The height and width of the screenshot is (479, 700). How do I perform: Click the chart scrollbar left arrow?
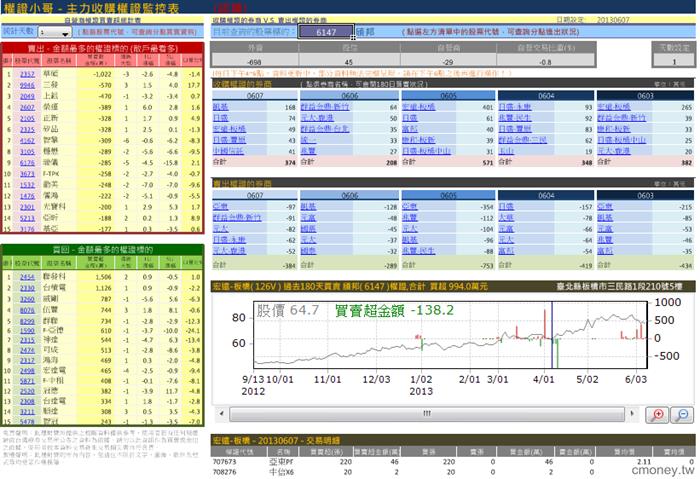tap(221, 413)
